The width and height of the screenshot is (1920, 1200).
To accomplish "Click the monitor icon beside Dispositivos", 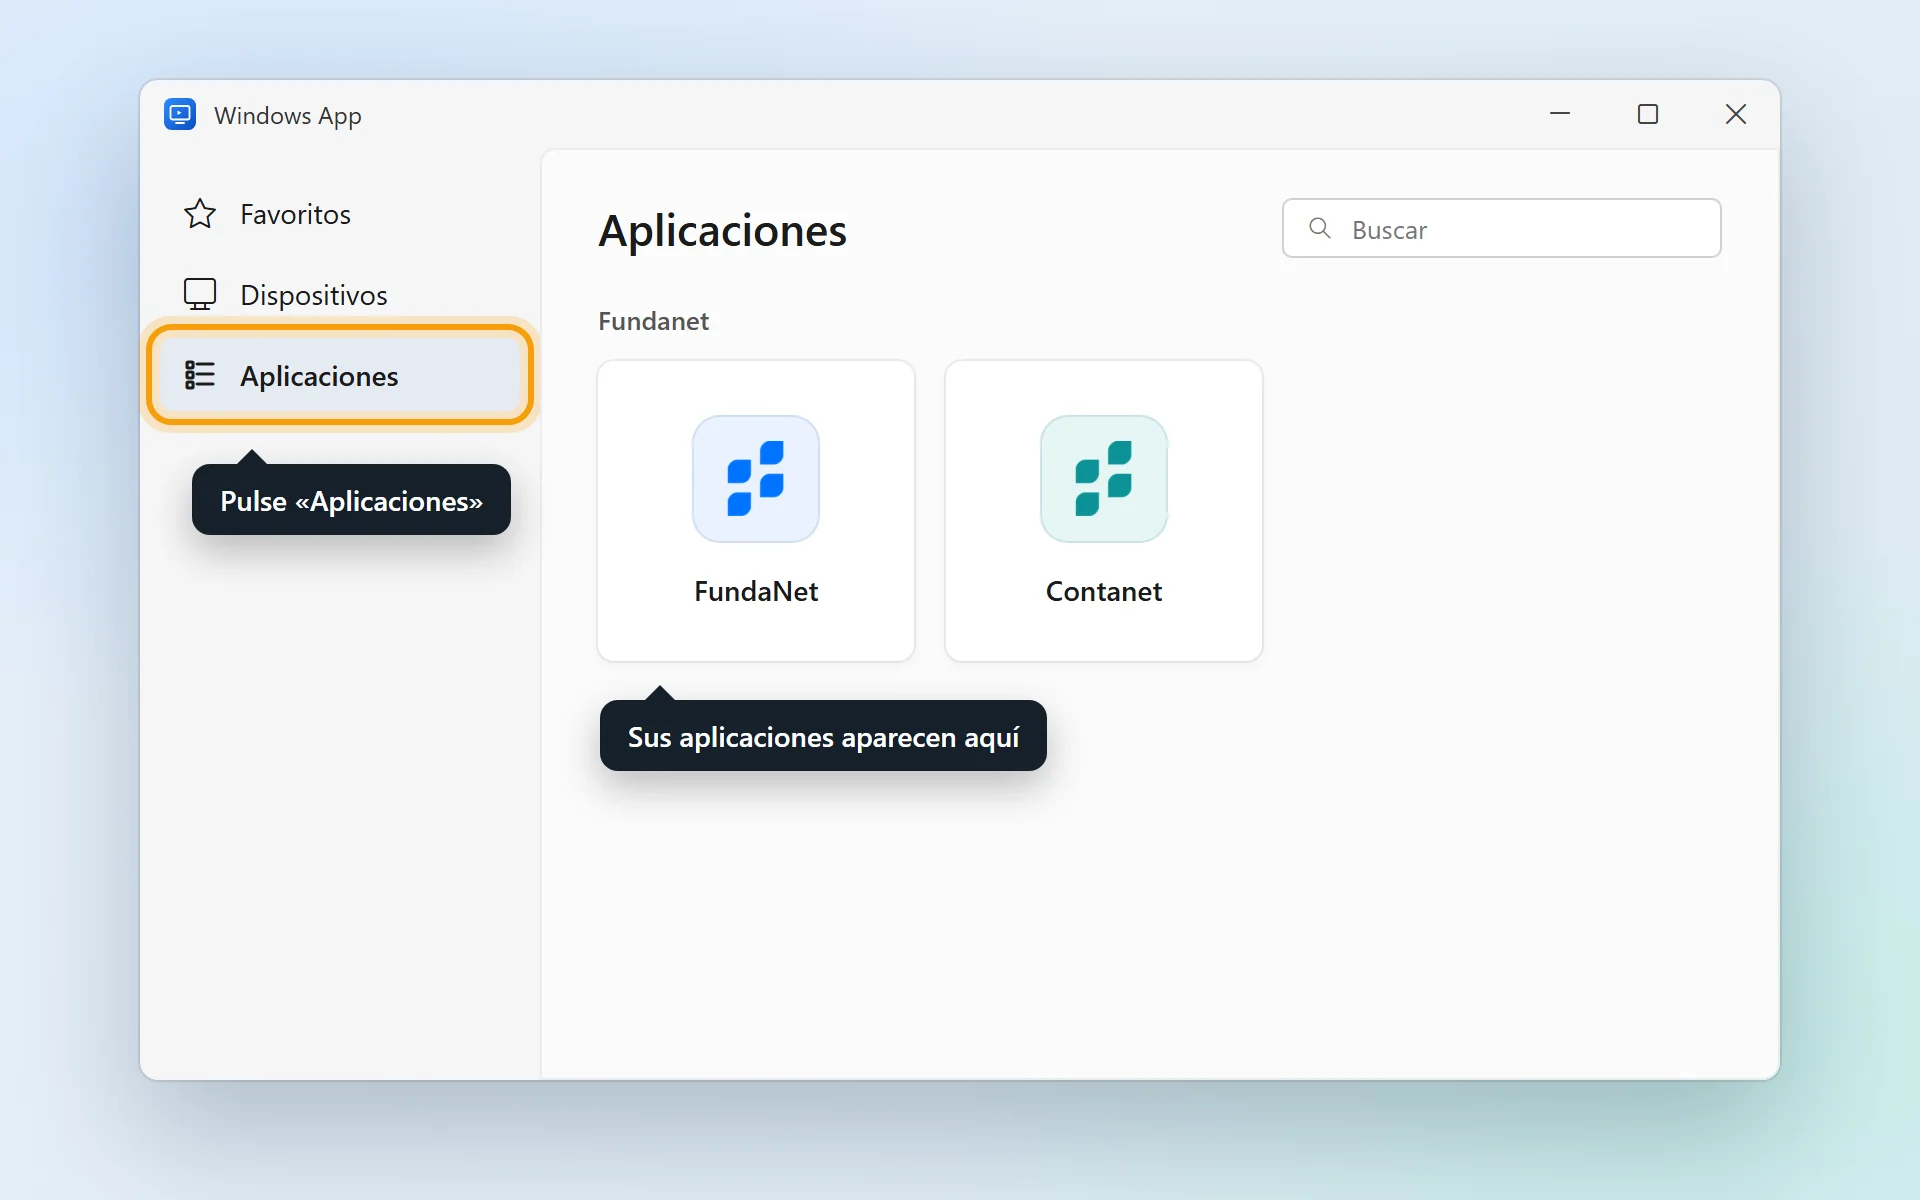I will 200,294.
